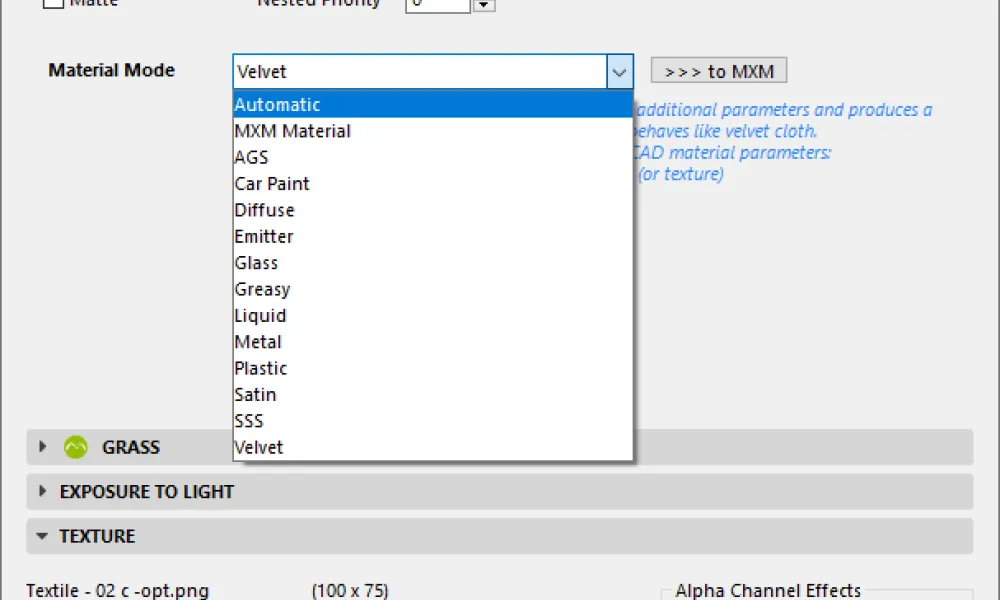Collapse the Material Mode dropdown arrow
The image size is (1000, 600).
[x=619, y=72]
